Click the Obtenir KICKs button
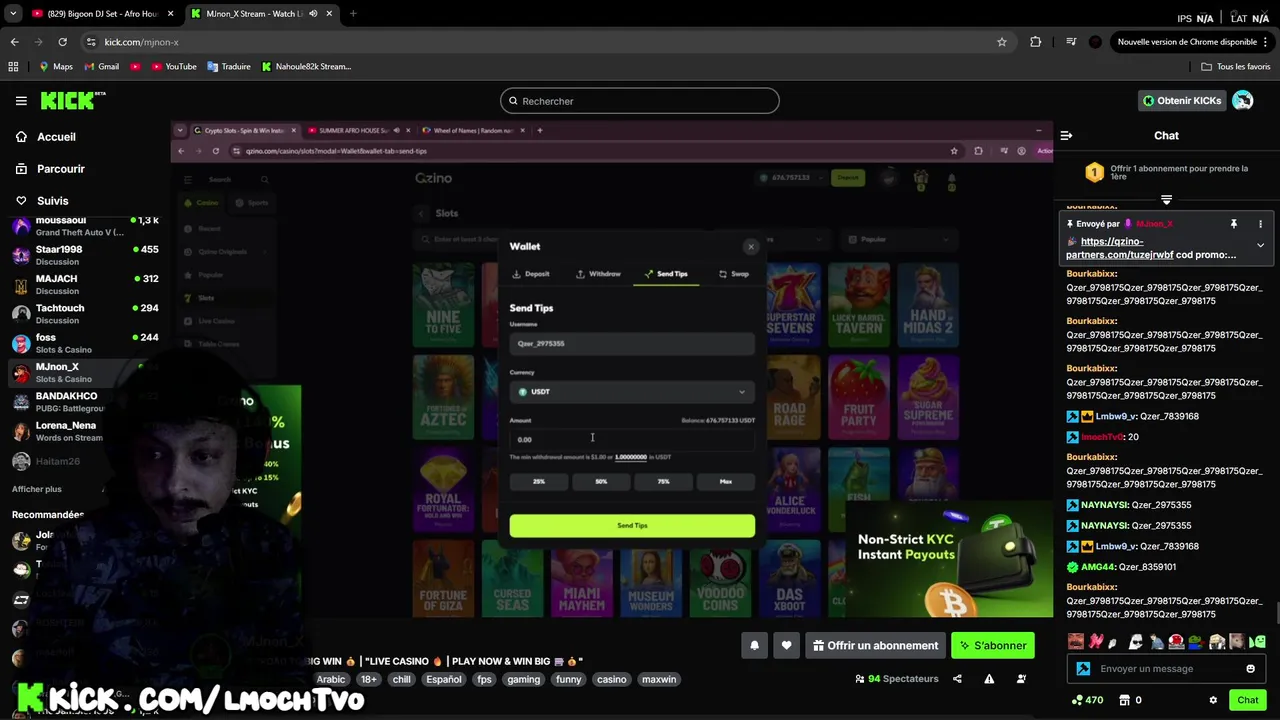This screenshot has height=720, width=1280. pyautogui.click(x=1182, y=101)
